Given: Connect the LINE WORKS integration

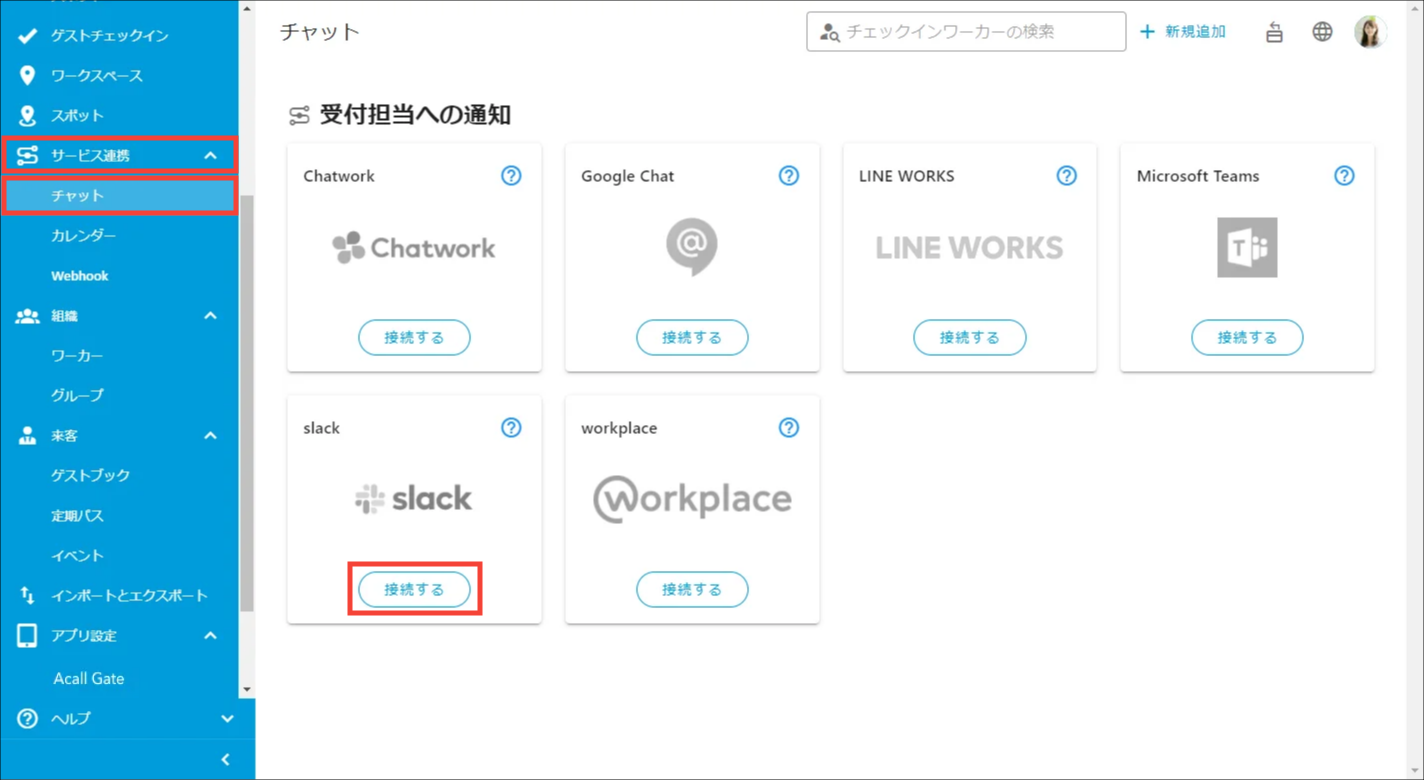Looking at the screenshot, I should point(970,338).
